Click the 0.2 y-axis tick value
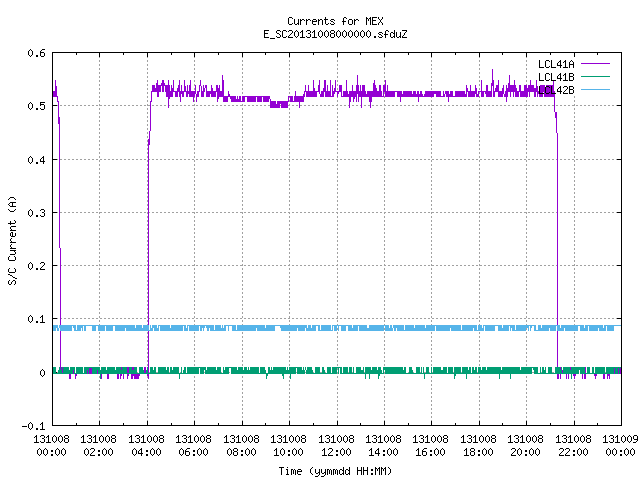Viewport: 640px width, 480px height. 36,266
